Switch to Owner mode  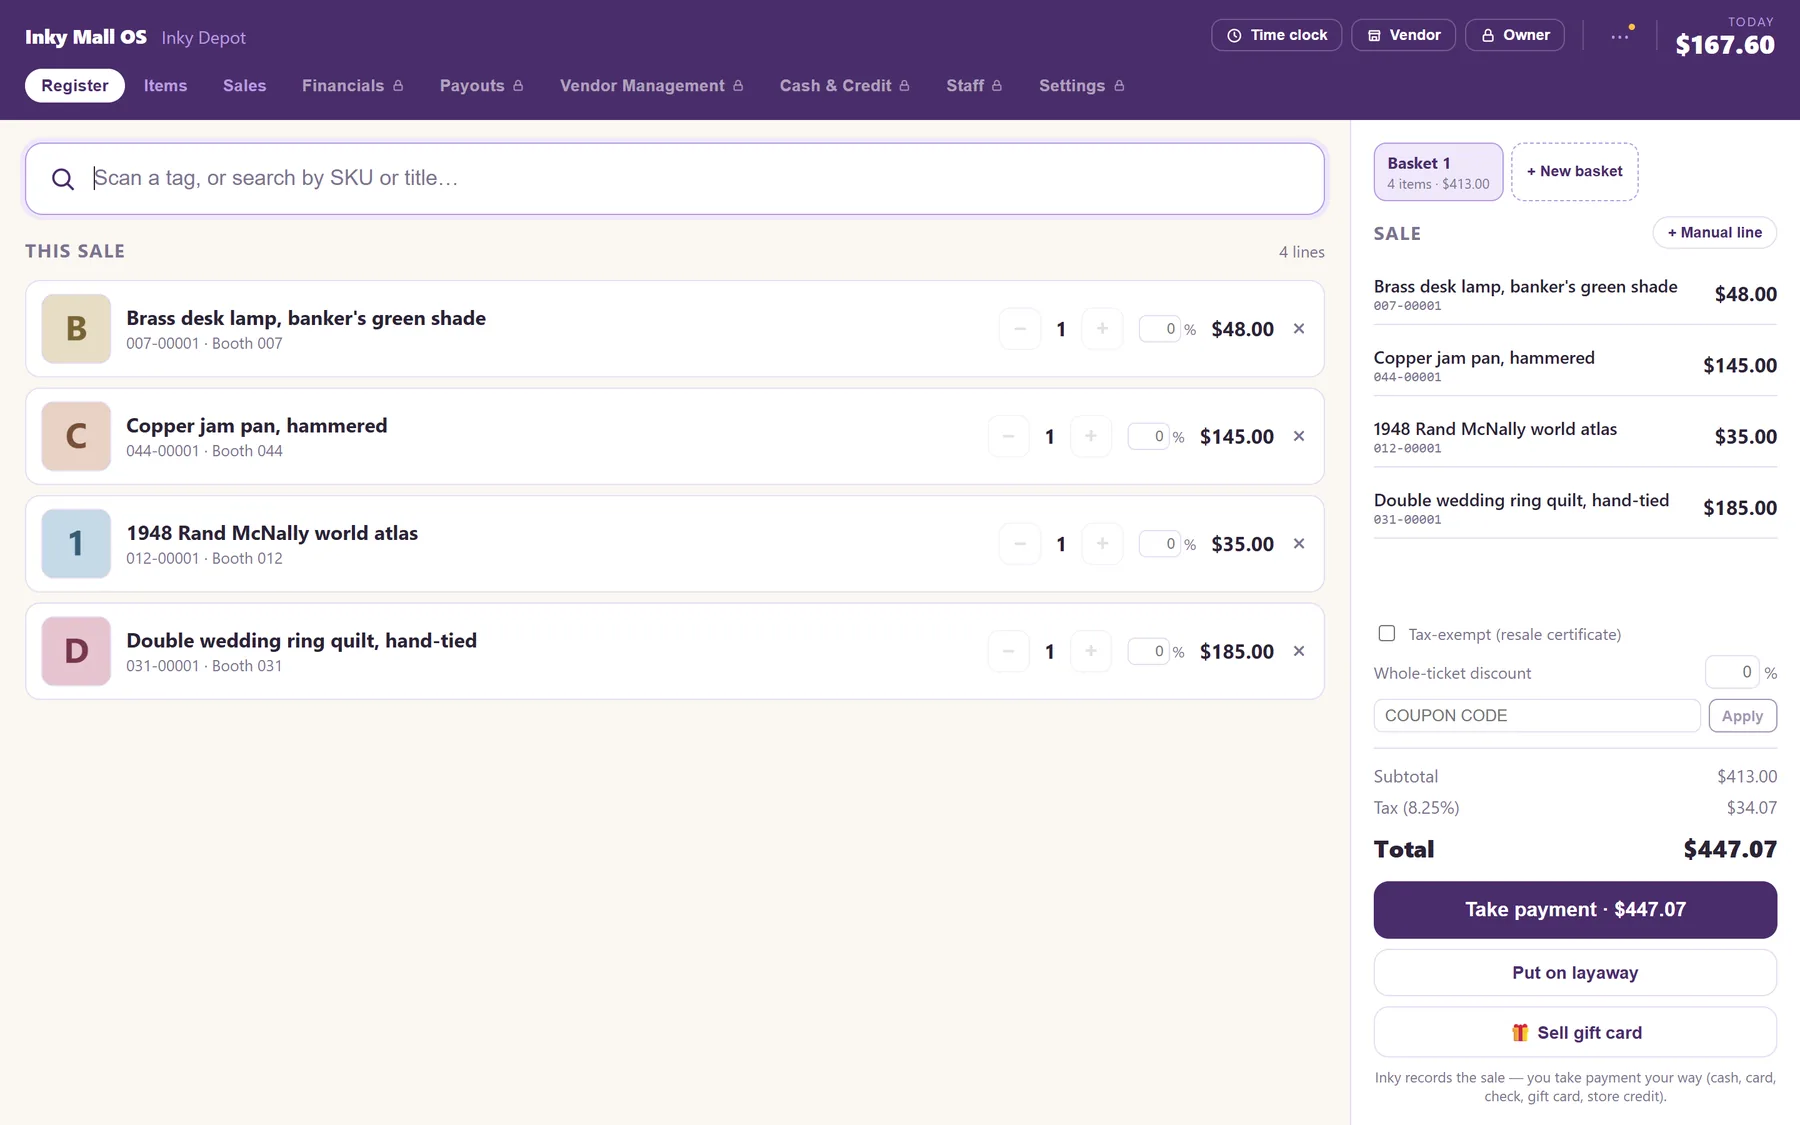tap(1515, 35)
